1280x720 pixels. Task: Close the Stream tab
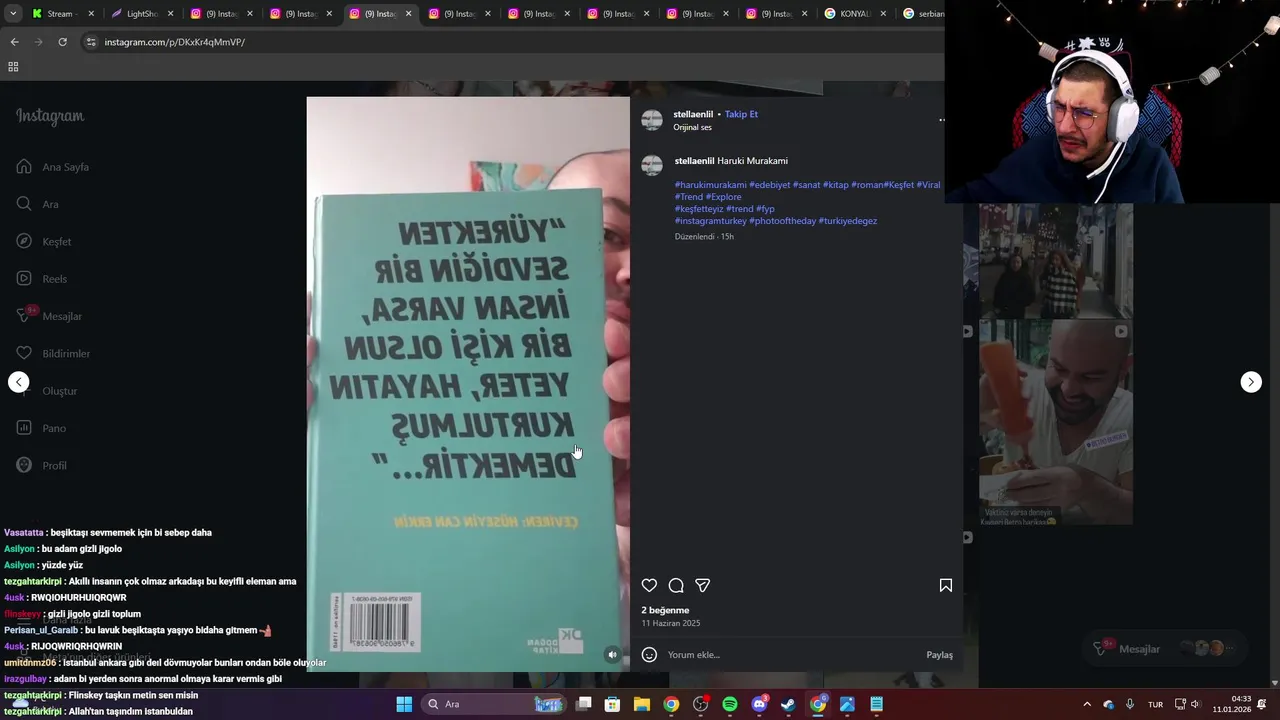tap(91, 14)
